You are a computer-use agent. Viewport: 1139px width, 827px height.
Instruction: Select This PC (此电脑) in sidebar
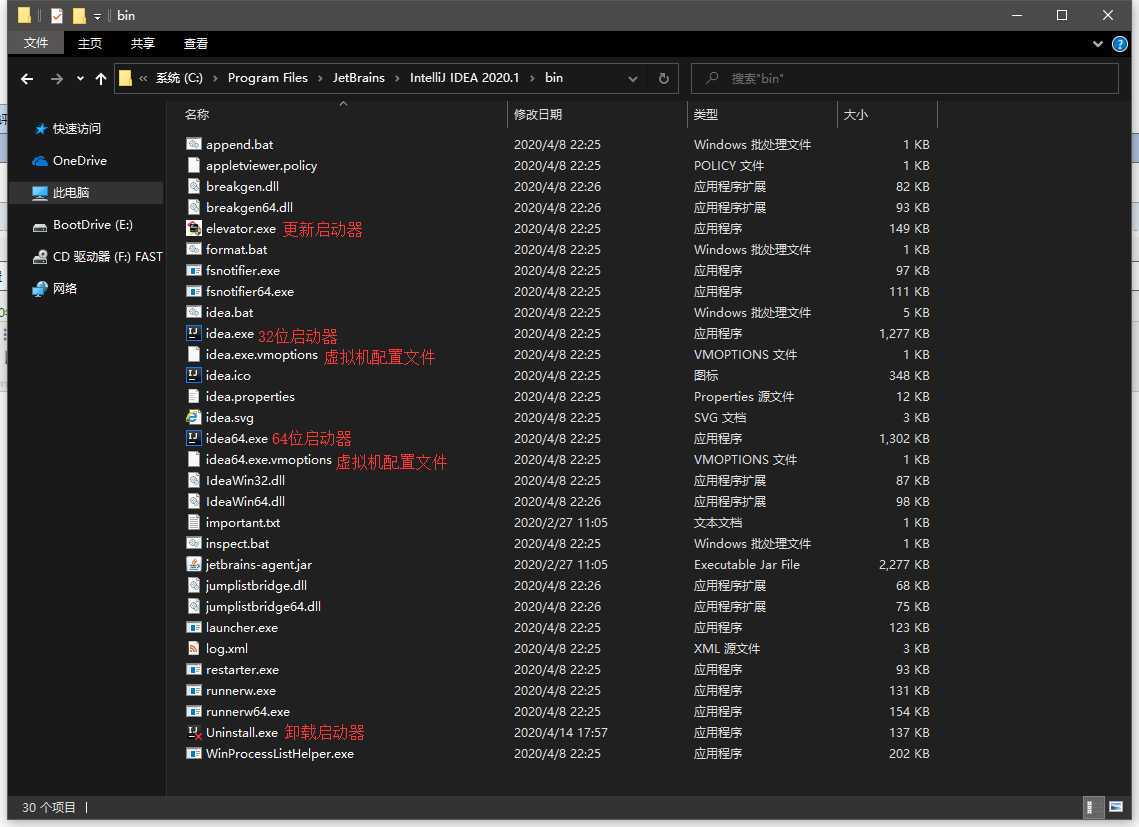[x=86, y=193]
